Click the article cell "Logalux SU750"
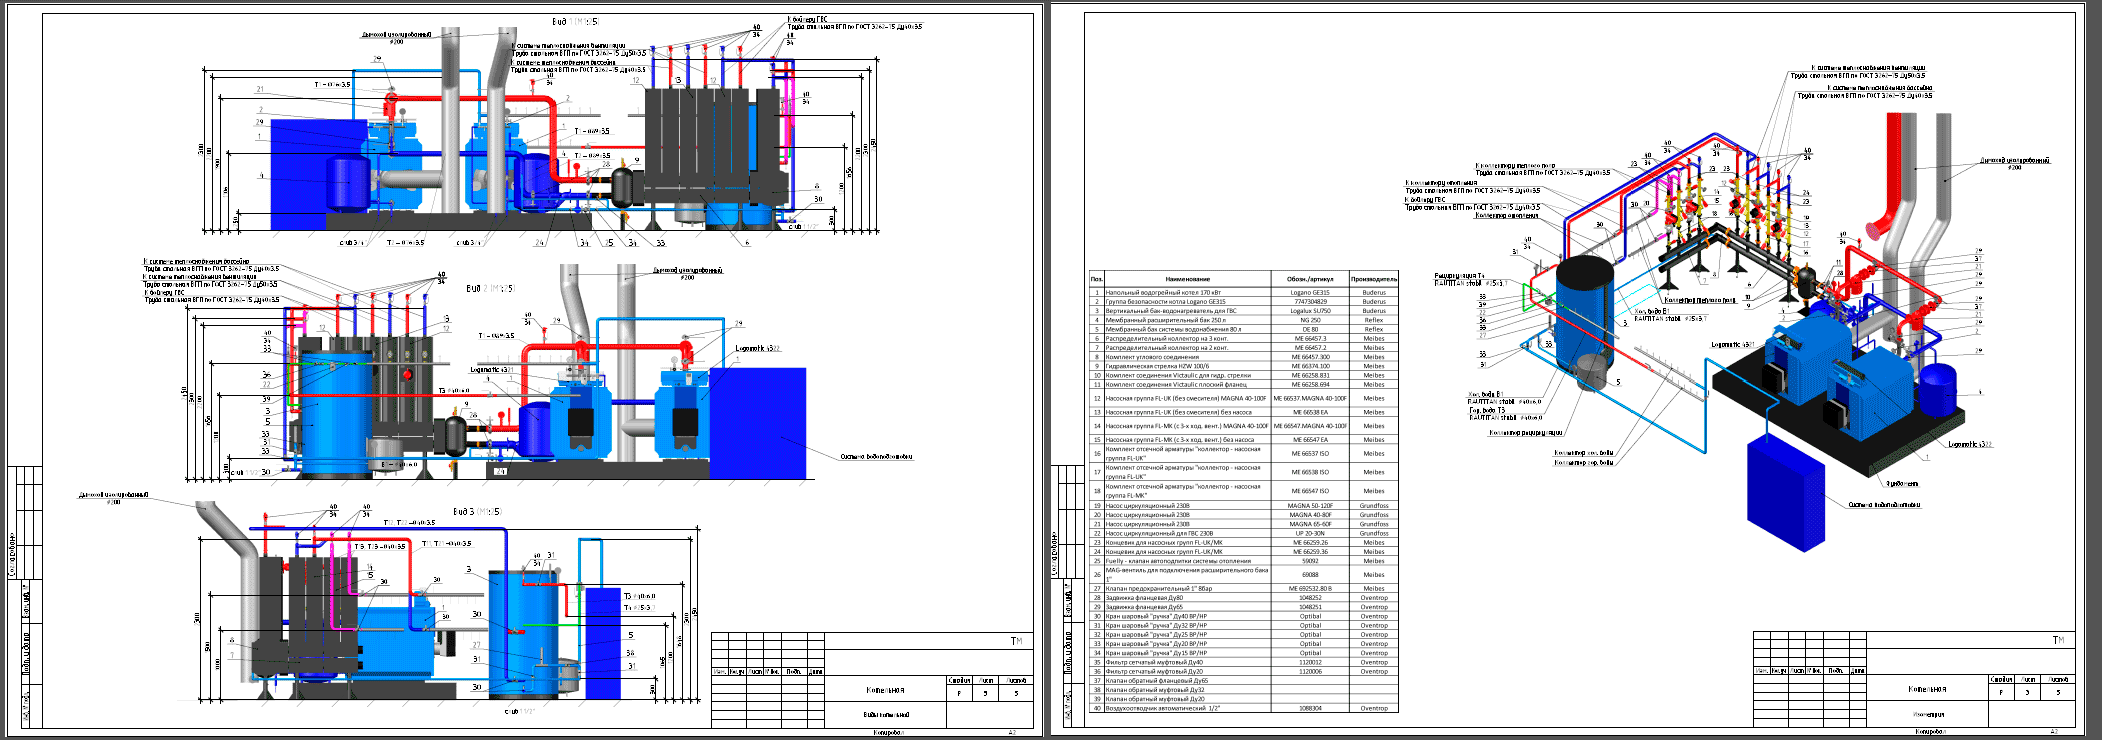 tap(1310, 311)
